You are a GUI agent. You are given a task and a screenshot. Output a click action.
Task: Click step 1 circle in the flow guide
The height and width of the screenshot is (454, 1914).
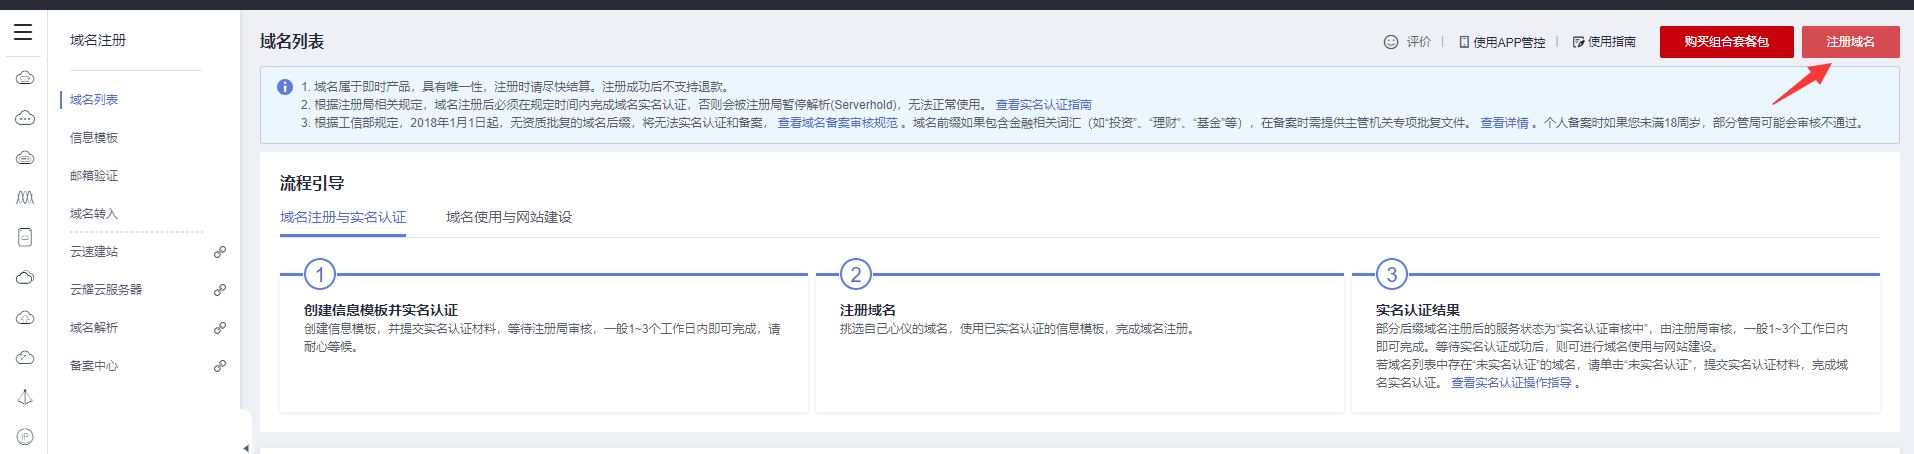(320, 274)
